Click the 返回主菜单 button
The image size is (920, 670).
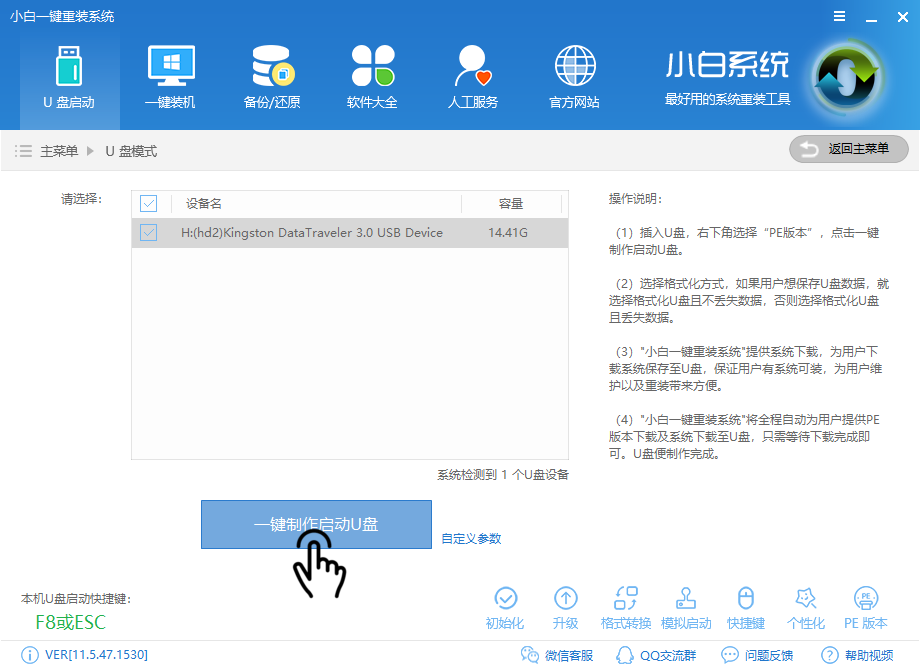(x=848, y=149)
